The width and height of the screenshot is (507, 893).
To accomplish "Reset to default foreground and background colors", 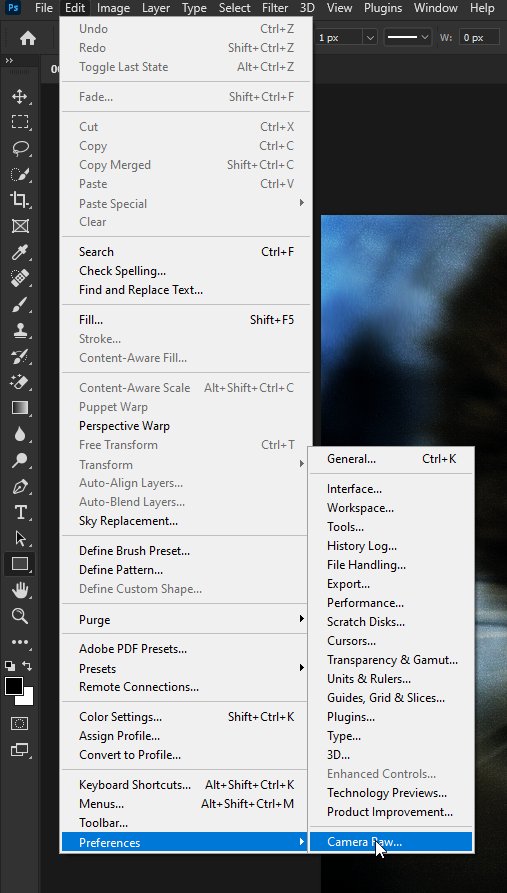I will 10,665.
